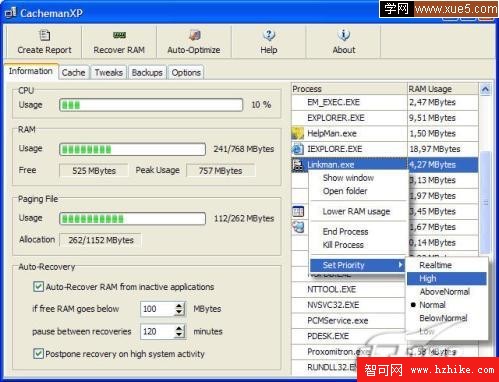The width and height of the screenshot is (499, 382).
Task: Open the Tweaks tab
Action: (x=109, y=72)
